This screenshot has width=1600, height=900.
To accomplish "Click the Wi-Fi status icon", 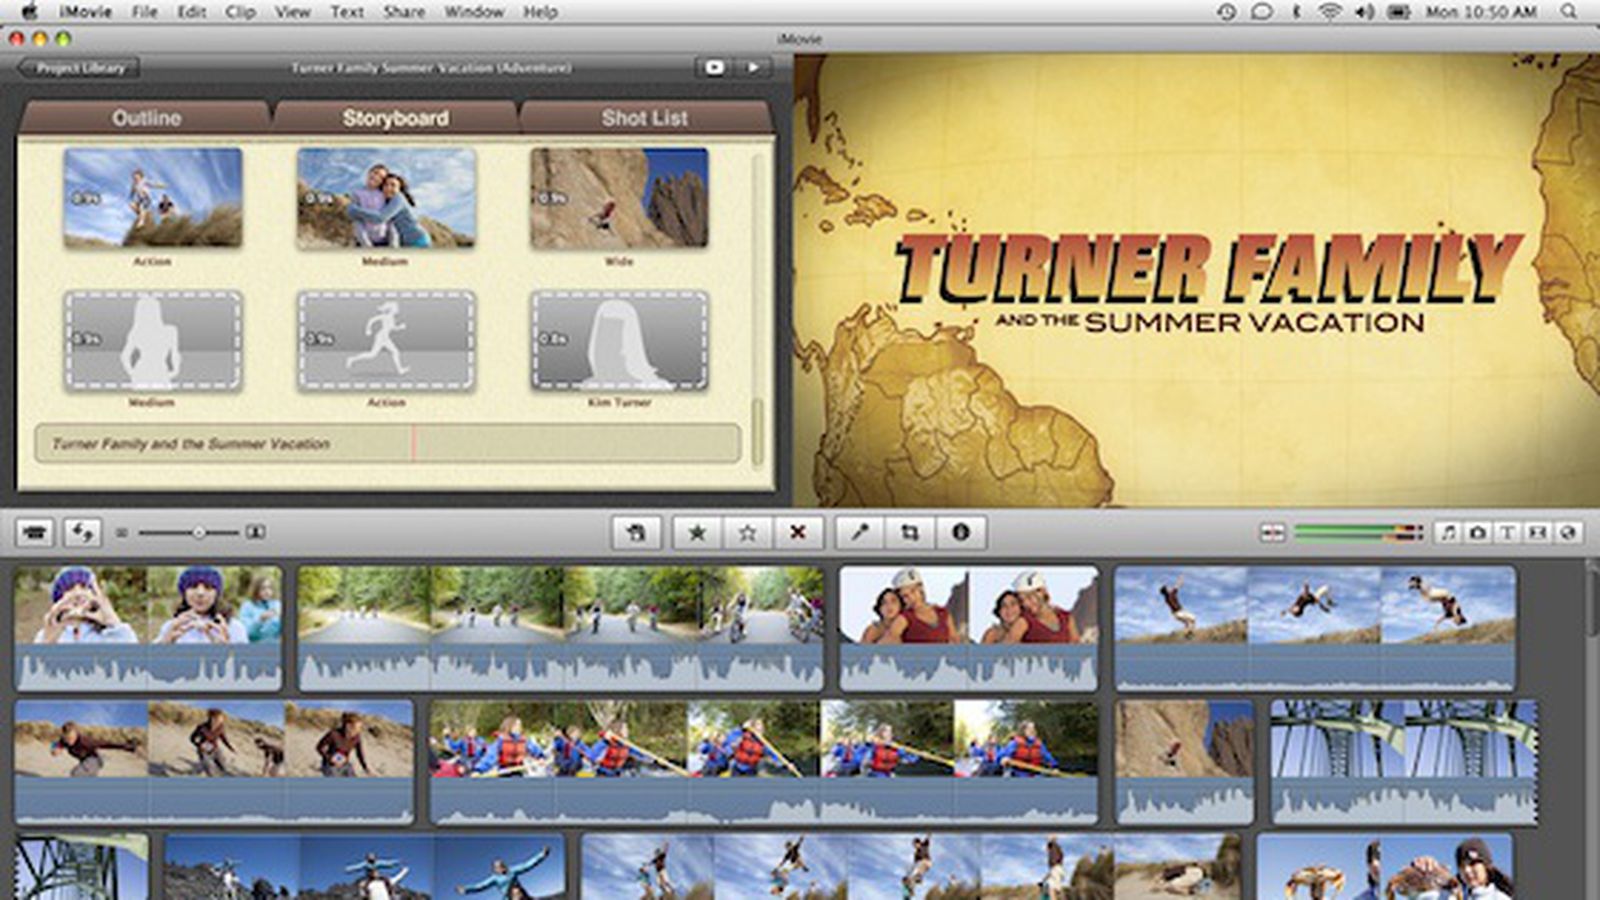I will coord(1329,12).
